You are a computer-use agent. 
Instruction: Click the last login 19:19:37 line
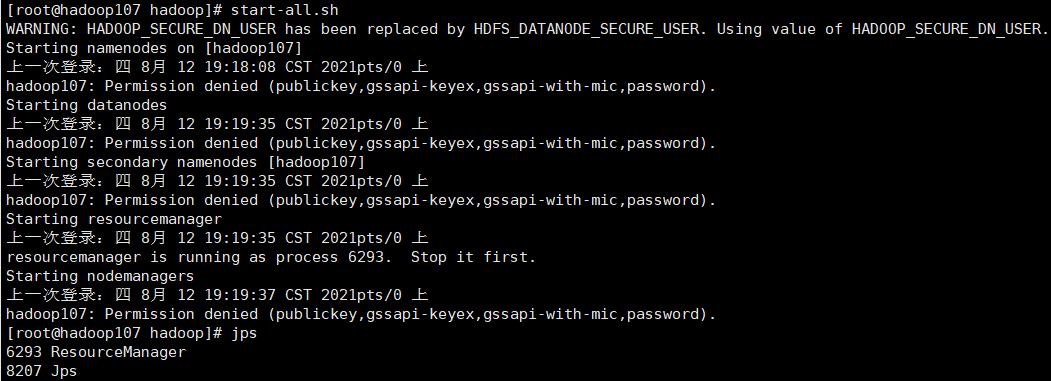tap(217, 295)
